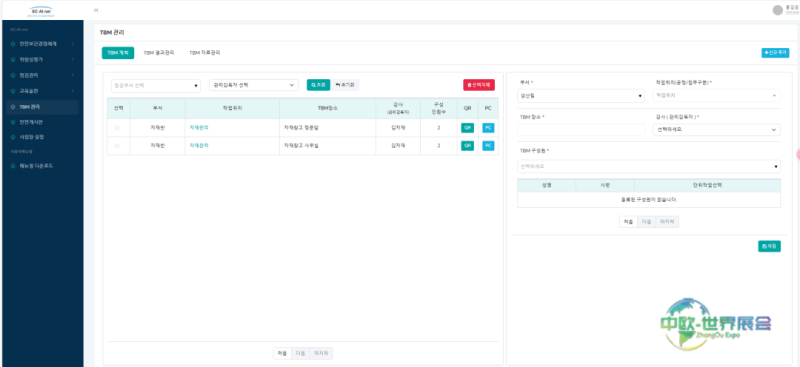
Task: Open the 작업위치 dropdown in the form
Action: click(x=716, y=95)
